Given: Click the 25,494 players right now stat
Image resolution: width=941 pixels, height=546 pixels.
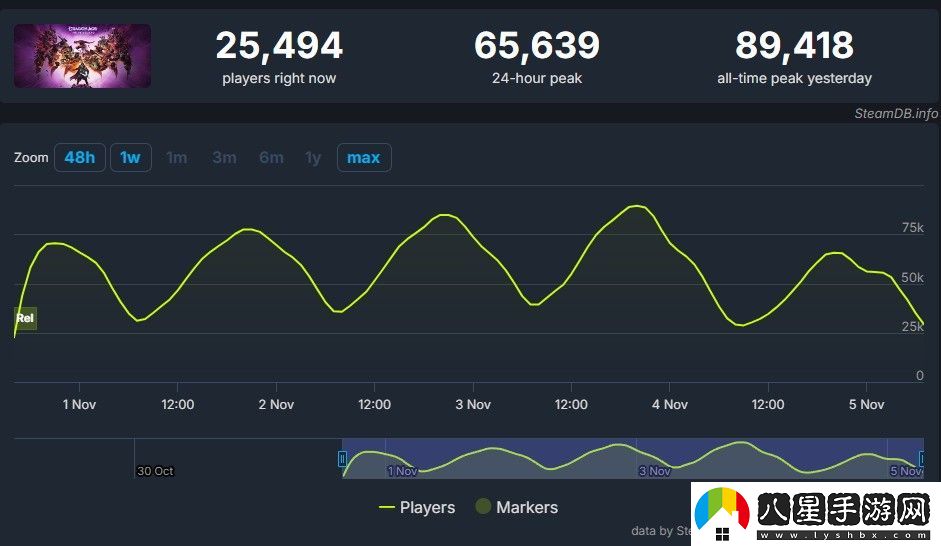Looking at the screenshot, I should [x=279, y=46].
